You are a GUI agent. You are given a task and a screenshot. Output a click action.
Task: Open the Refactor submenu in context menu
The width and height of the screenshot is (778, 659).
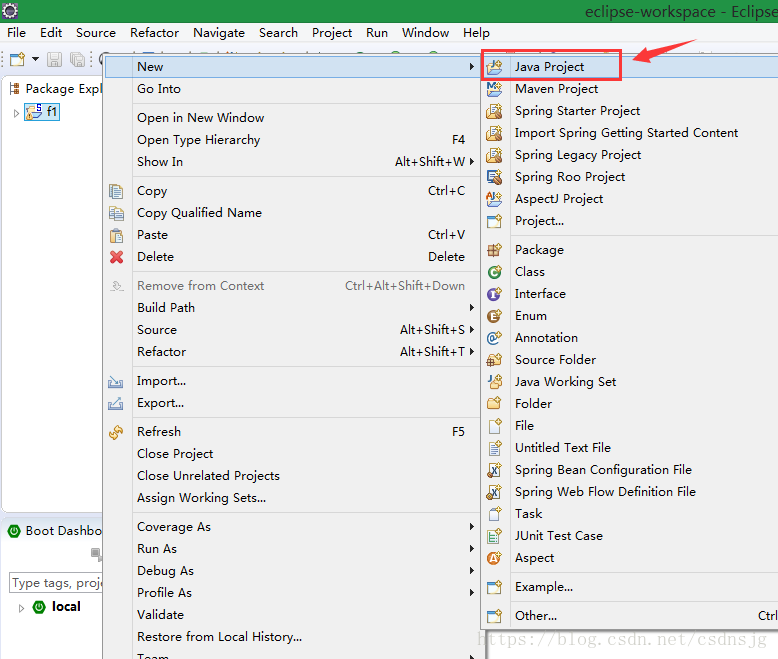(292, 352)
